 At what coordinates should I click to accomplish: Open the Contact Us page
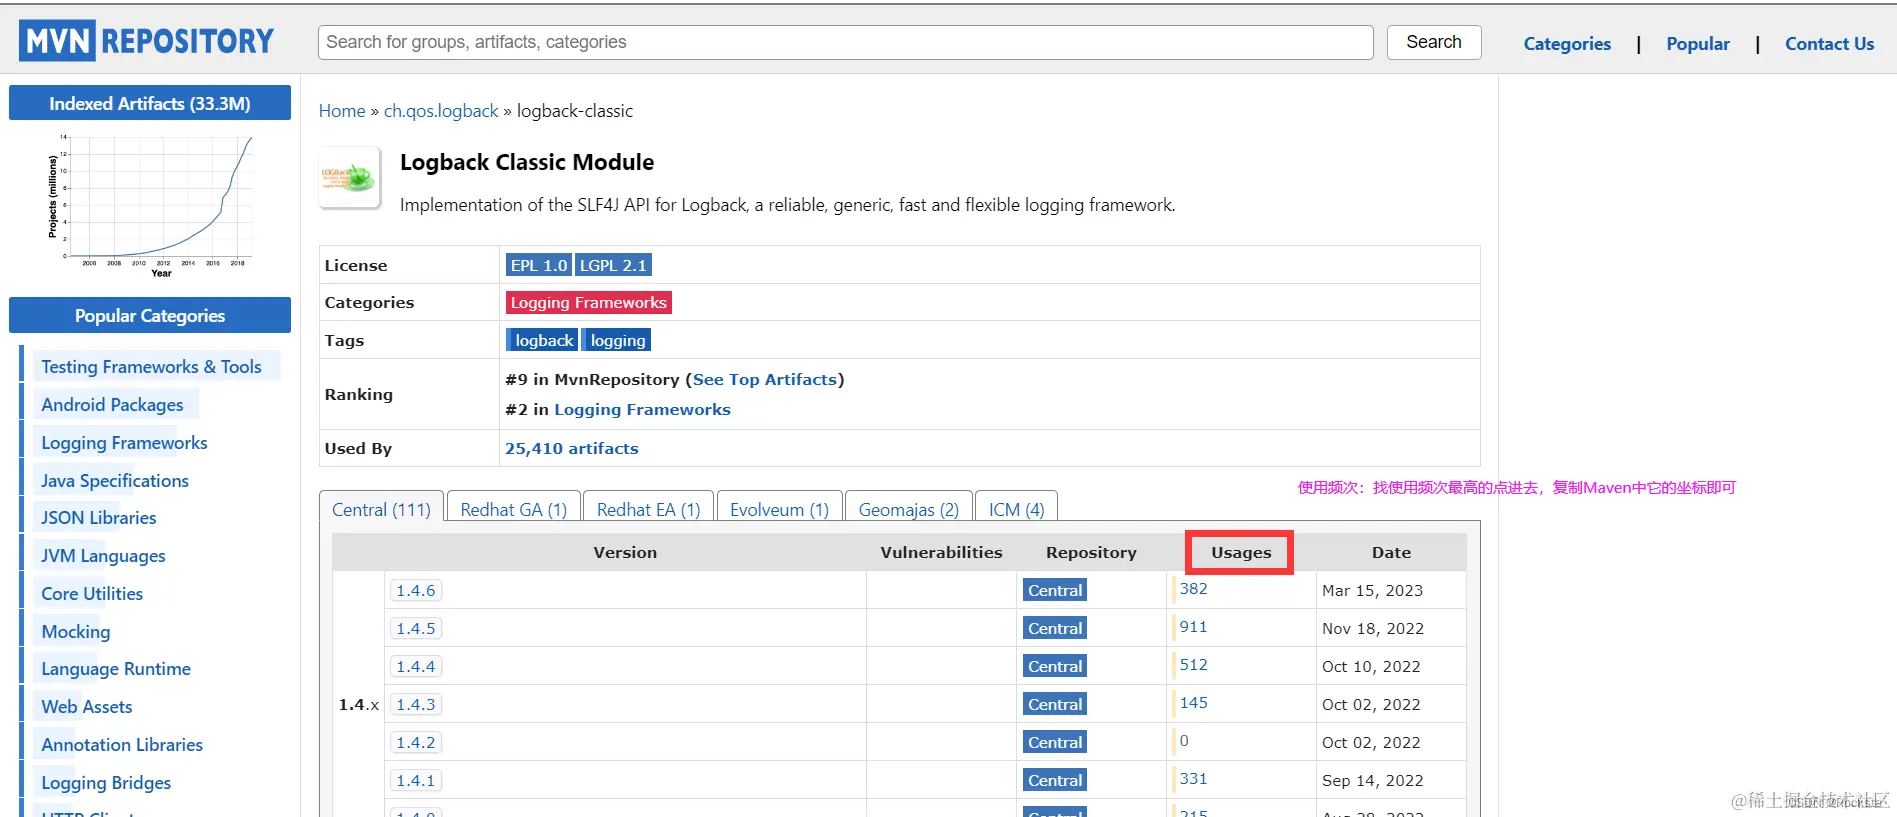(1829, 44)
